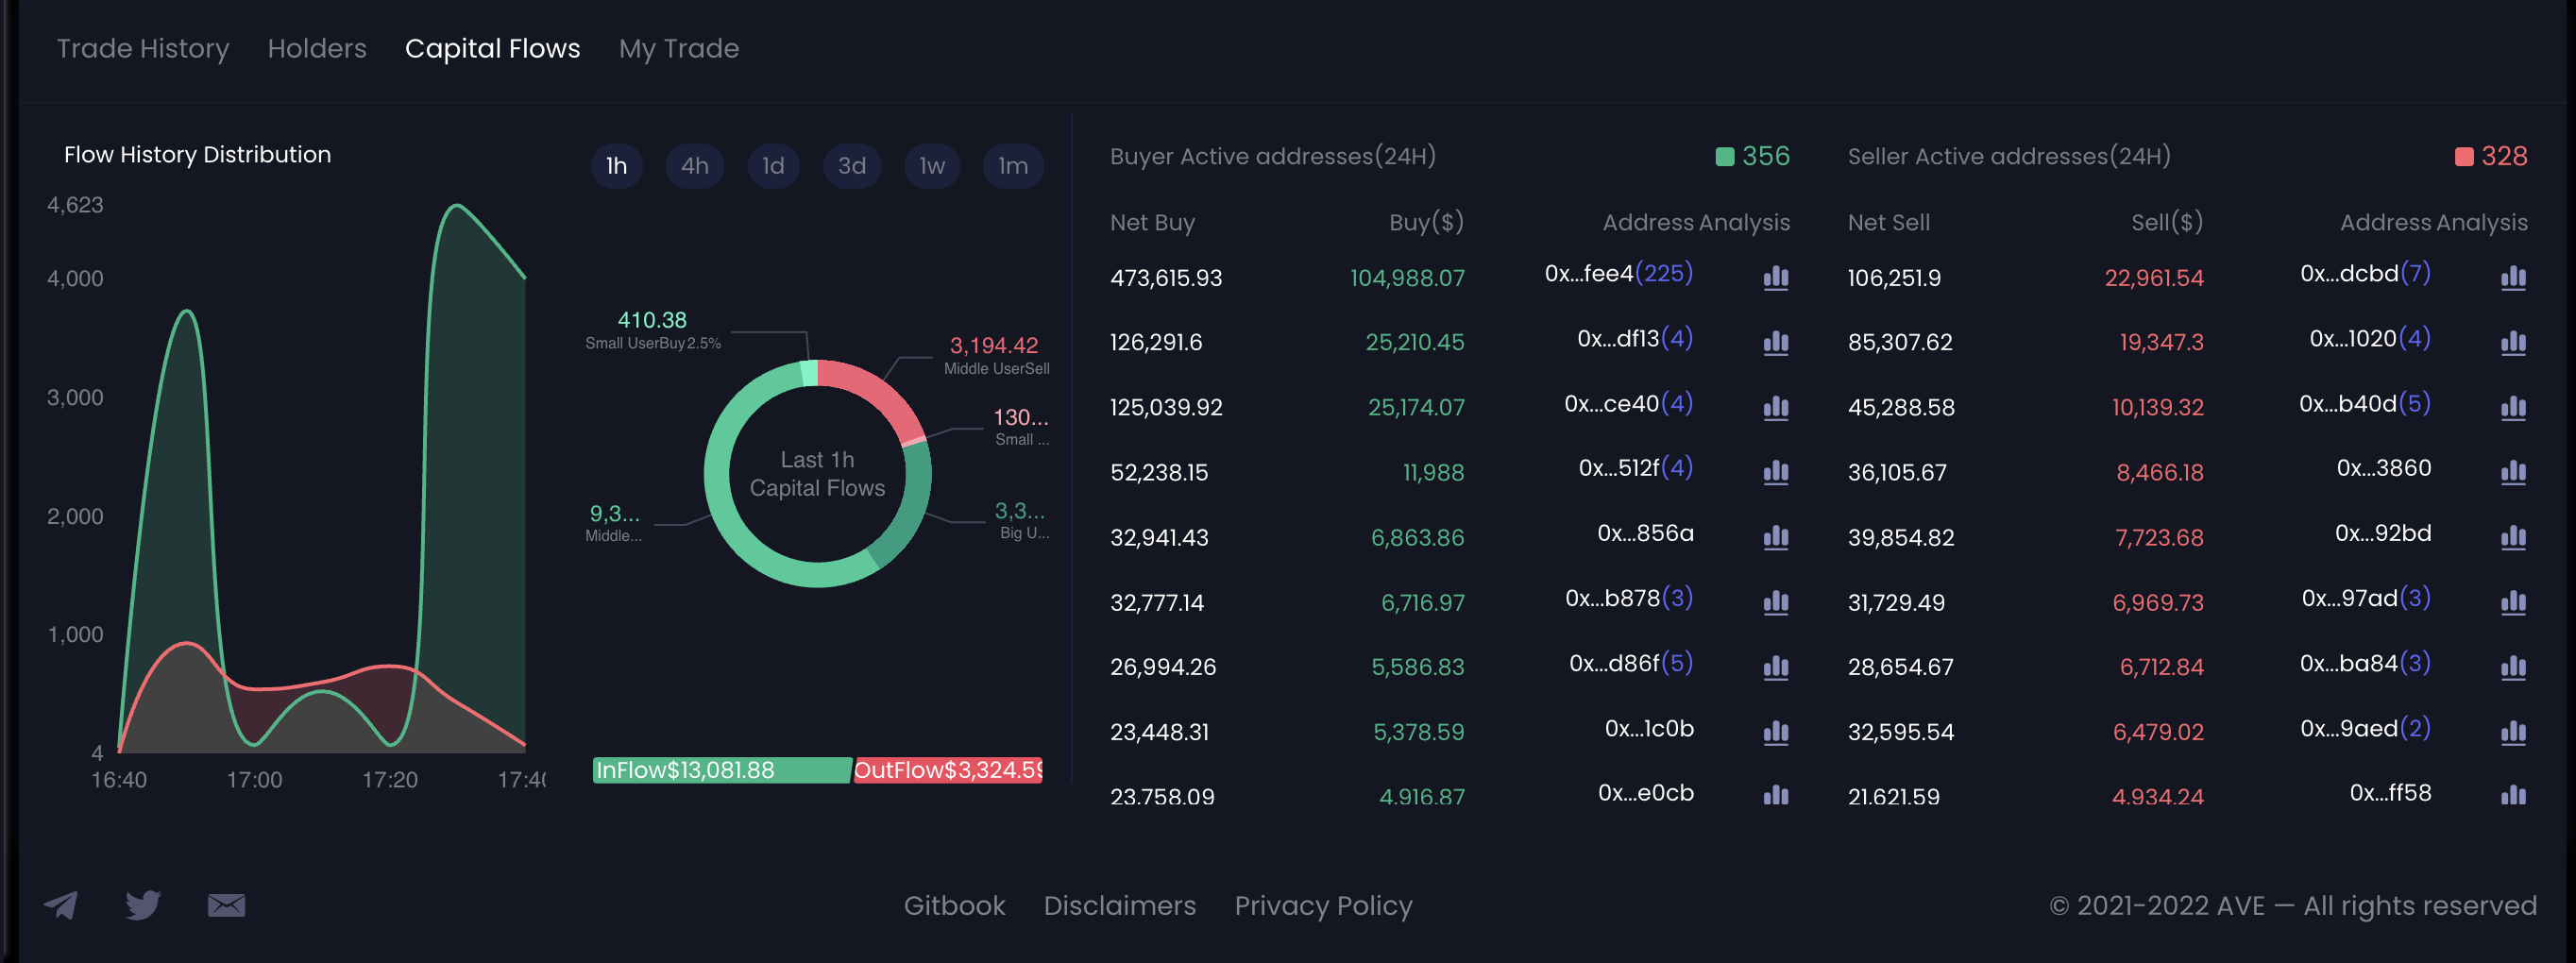
Task: Switch time range to 4h
Action: 694,166
